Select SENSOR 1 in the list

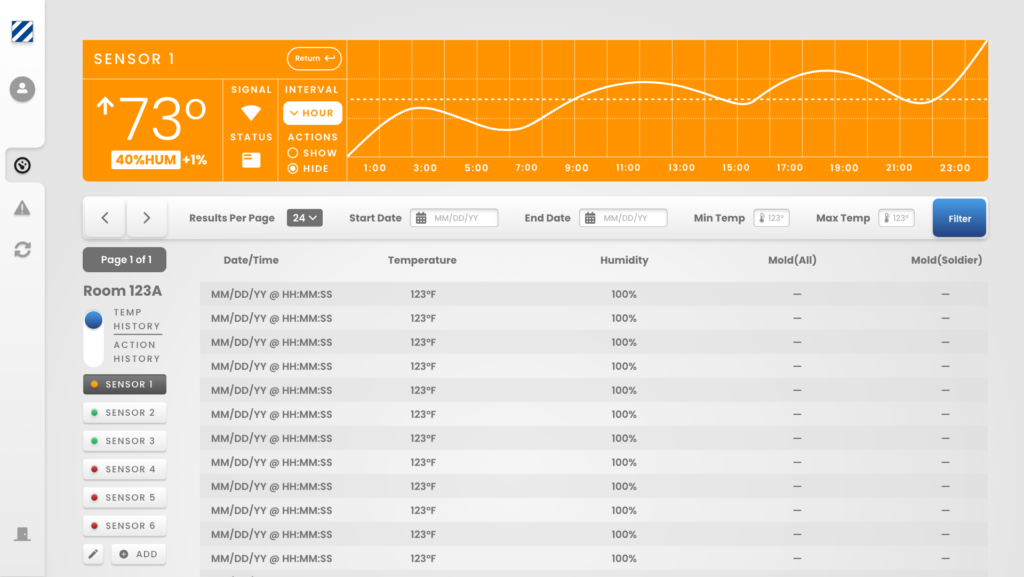(x=124, y=384)
